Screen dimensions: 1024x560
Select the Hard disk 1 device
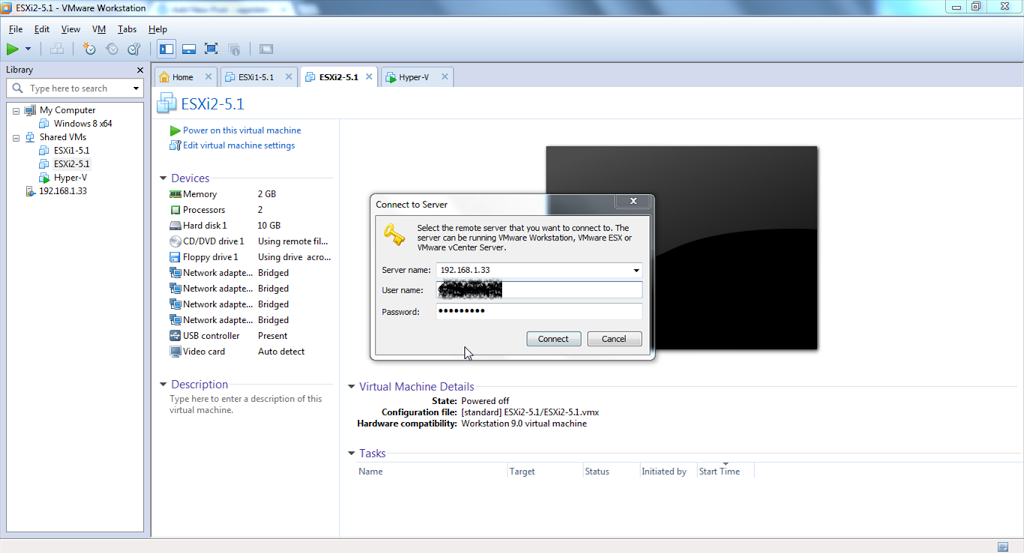point(250,225)
